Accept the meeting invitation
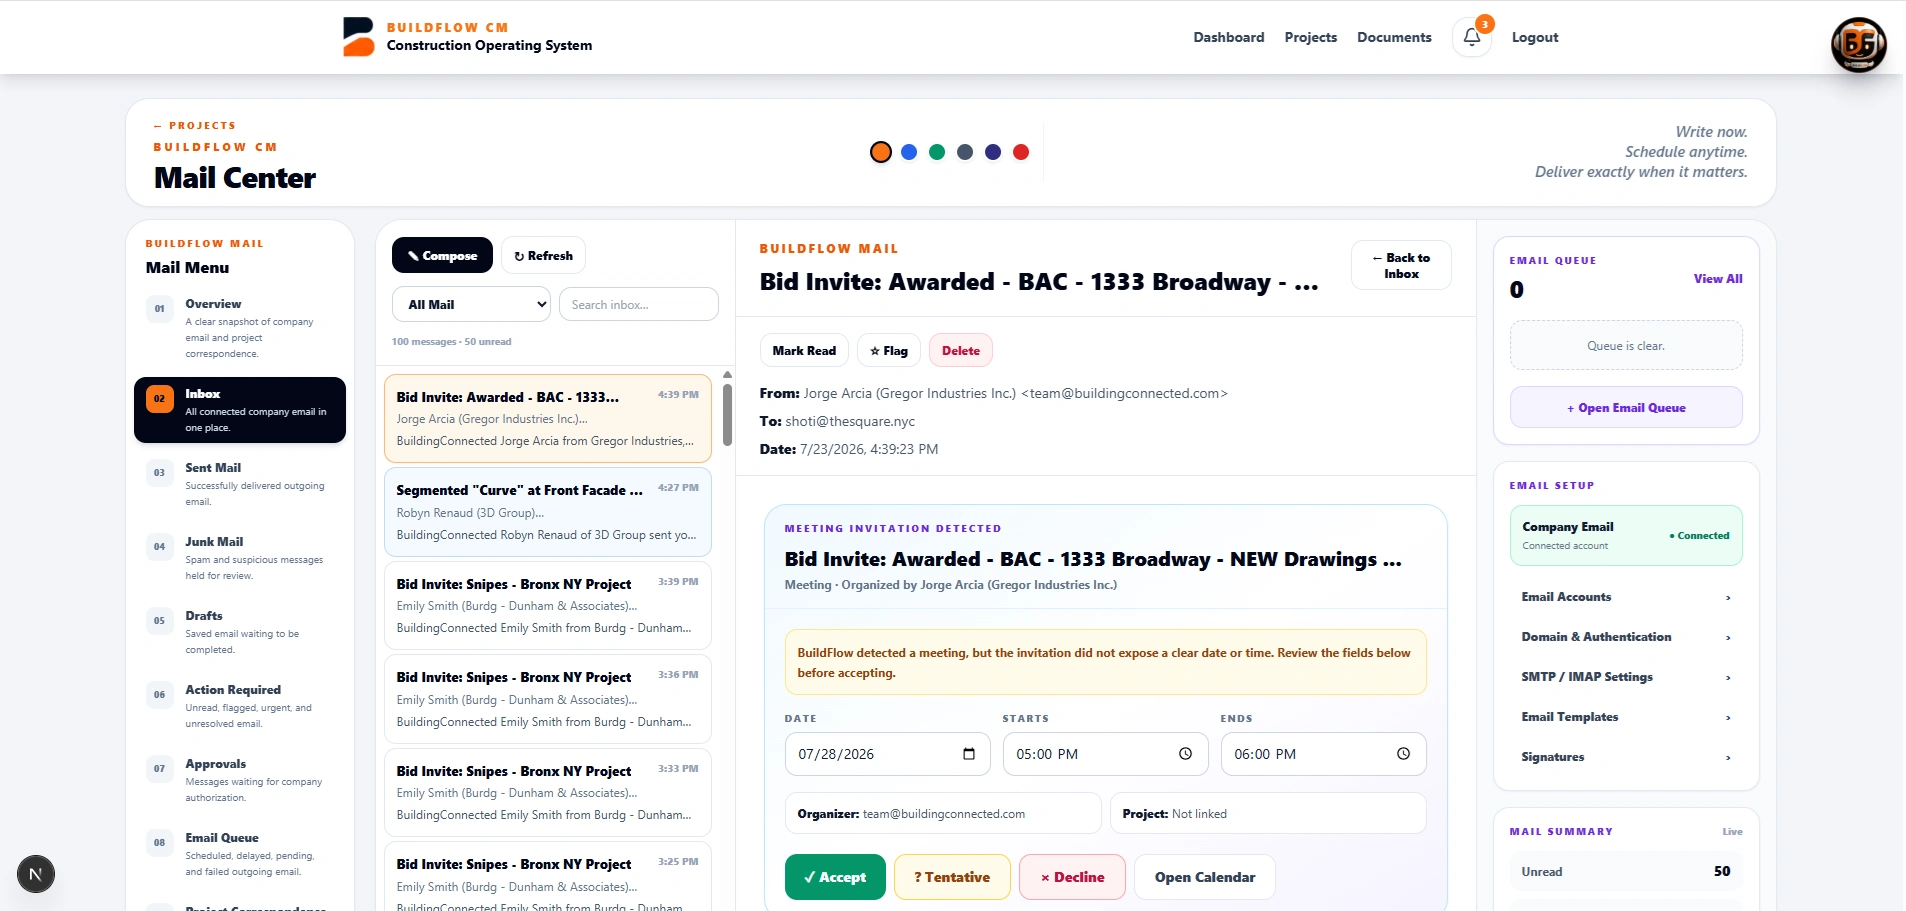 coord(835,877)
